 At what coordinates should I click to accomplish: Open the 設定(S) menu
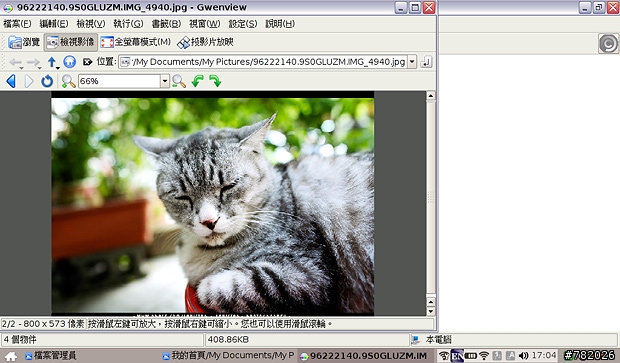243,24
